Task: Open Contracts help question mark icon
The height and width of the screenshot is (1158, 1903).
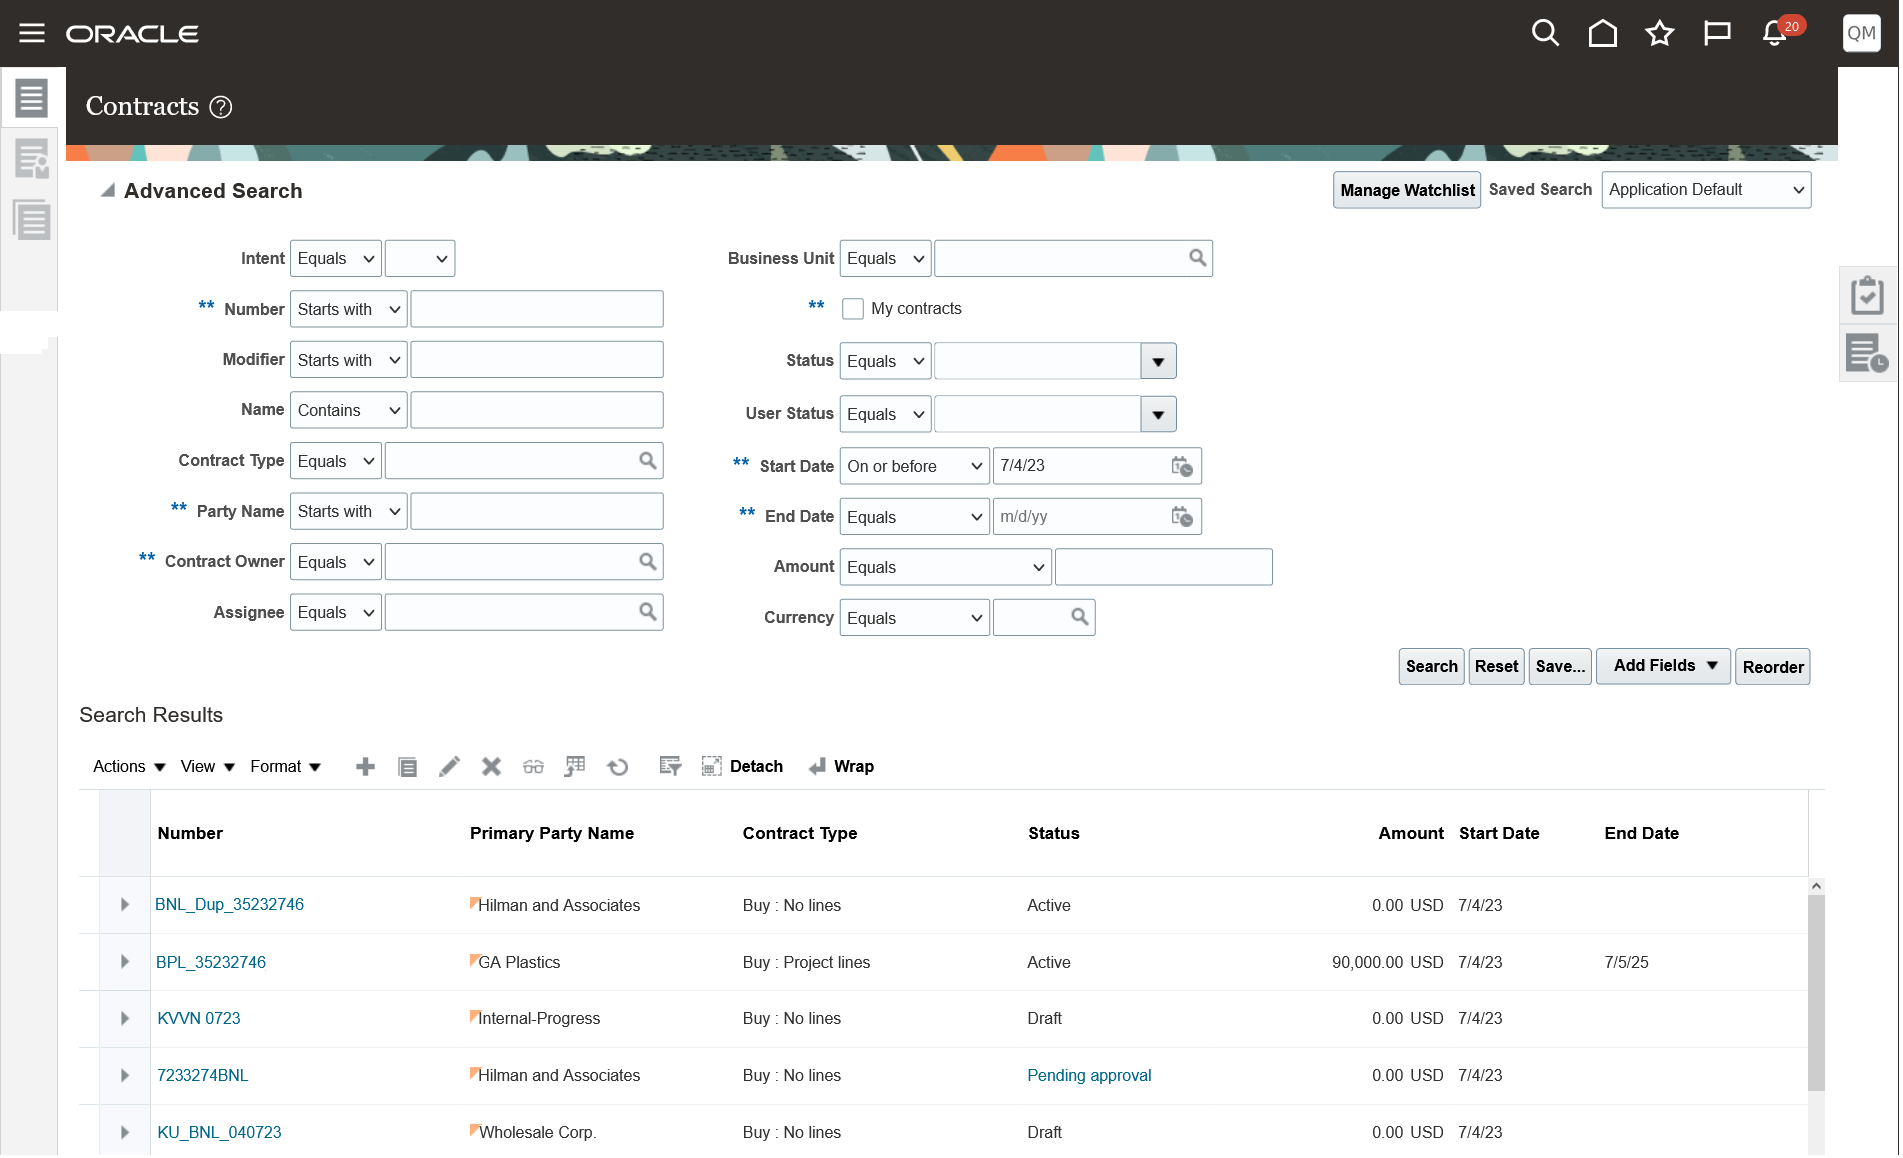Action: click(x=221, y=107)
